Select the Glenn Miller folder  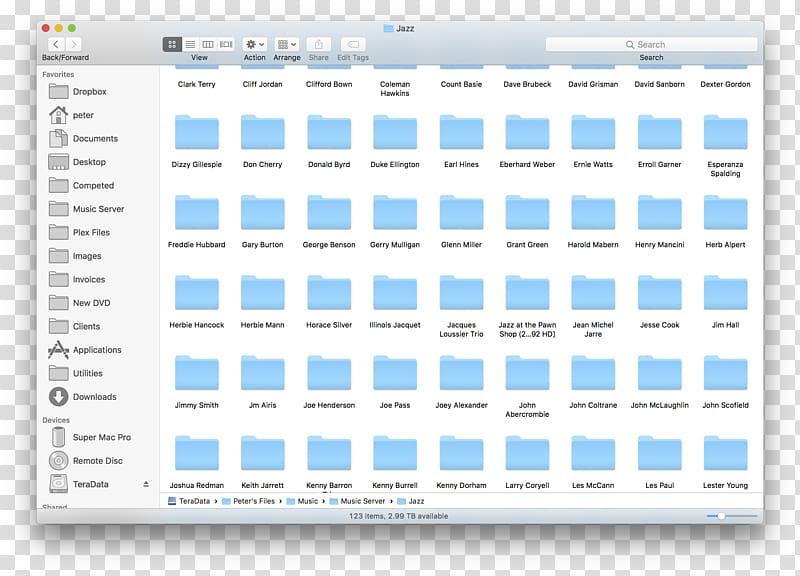coord(461,213)
